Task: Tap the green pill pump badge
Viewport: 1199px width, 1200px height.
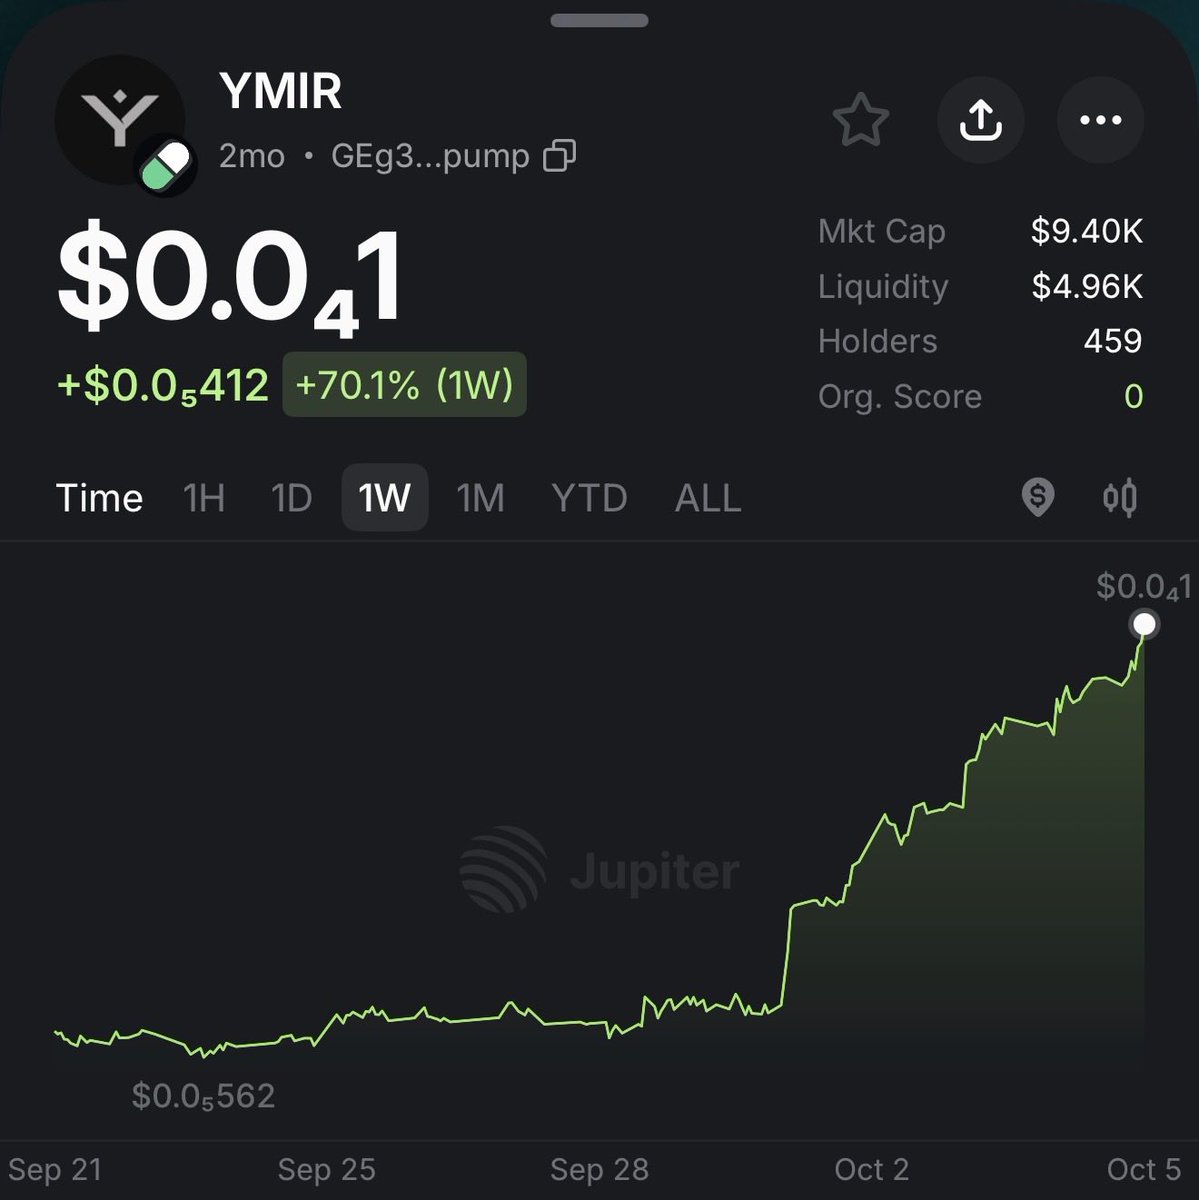Action: tap(166, 166)
